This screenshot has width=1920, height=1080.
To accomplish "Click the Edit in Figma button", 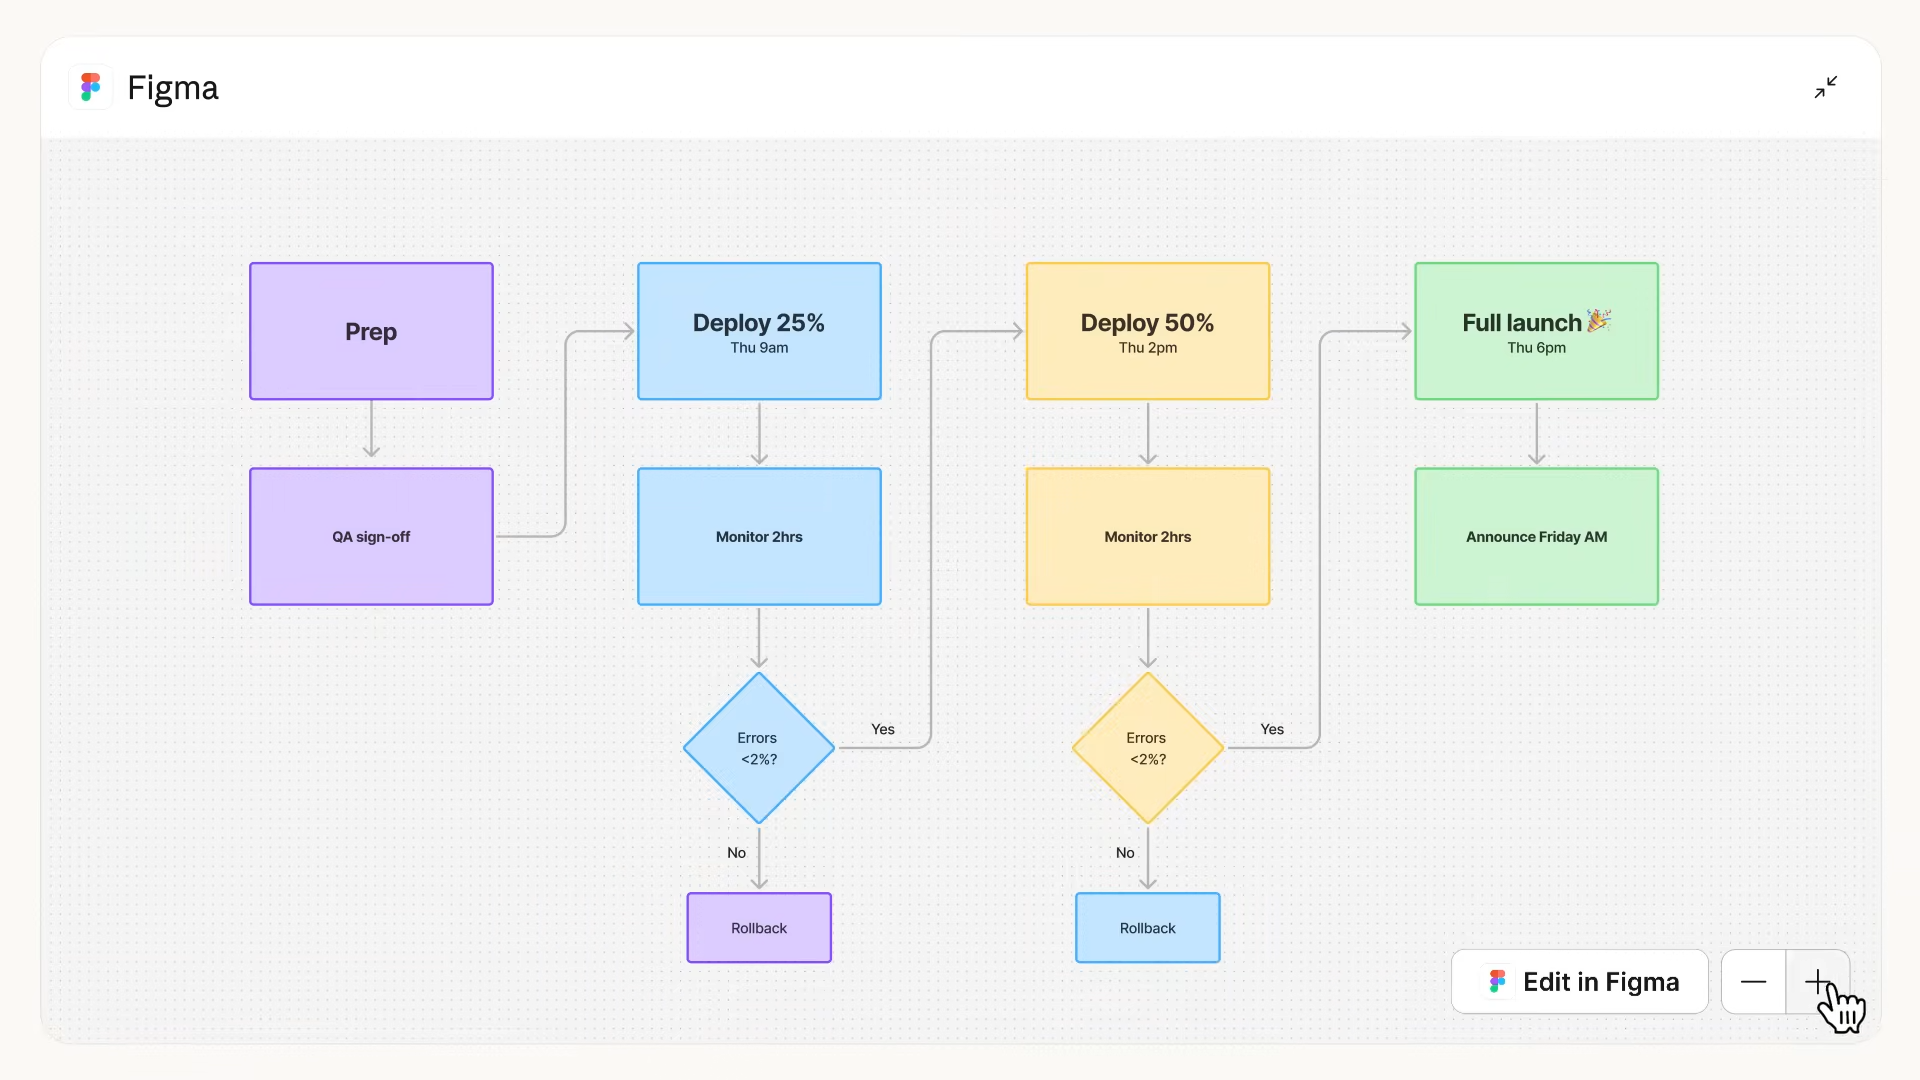I will click(1580, 982).
